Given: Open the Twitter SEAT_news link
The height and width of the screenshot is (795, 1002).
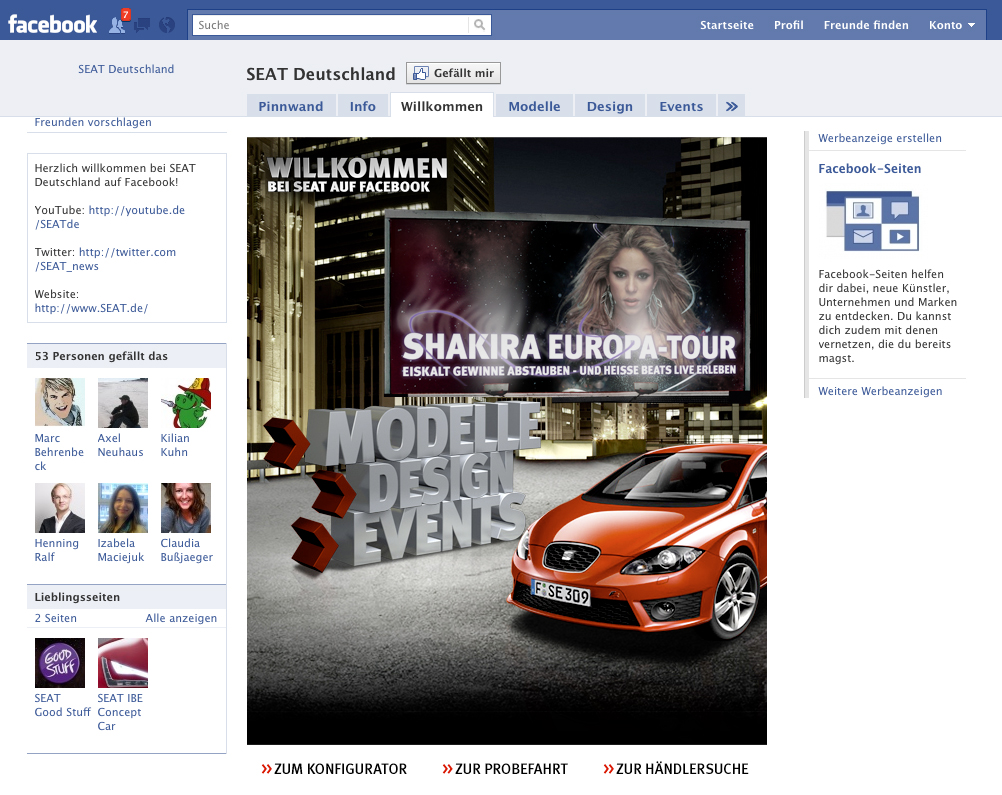Looking at the screenshot, I should coord(105,259).
